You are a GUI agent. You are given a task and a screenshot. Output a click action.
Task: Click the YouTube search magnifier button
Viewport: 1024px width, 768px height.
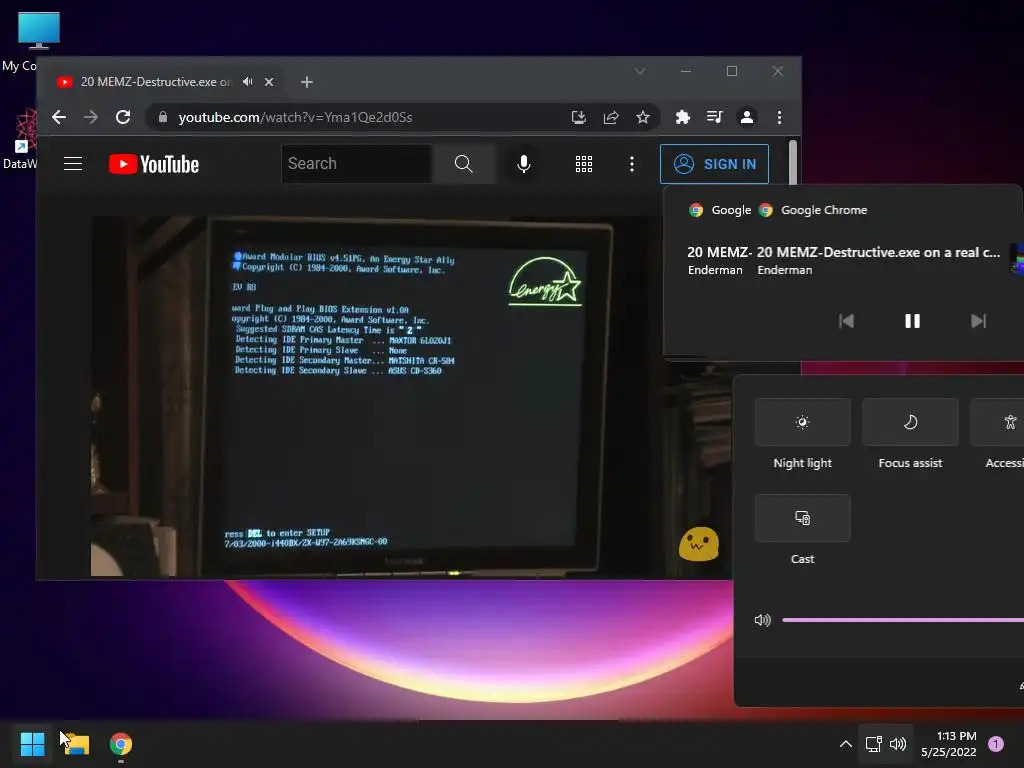(x=464, y=164)
